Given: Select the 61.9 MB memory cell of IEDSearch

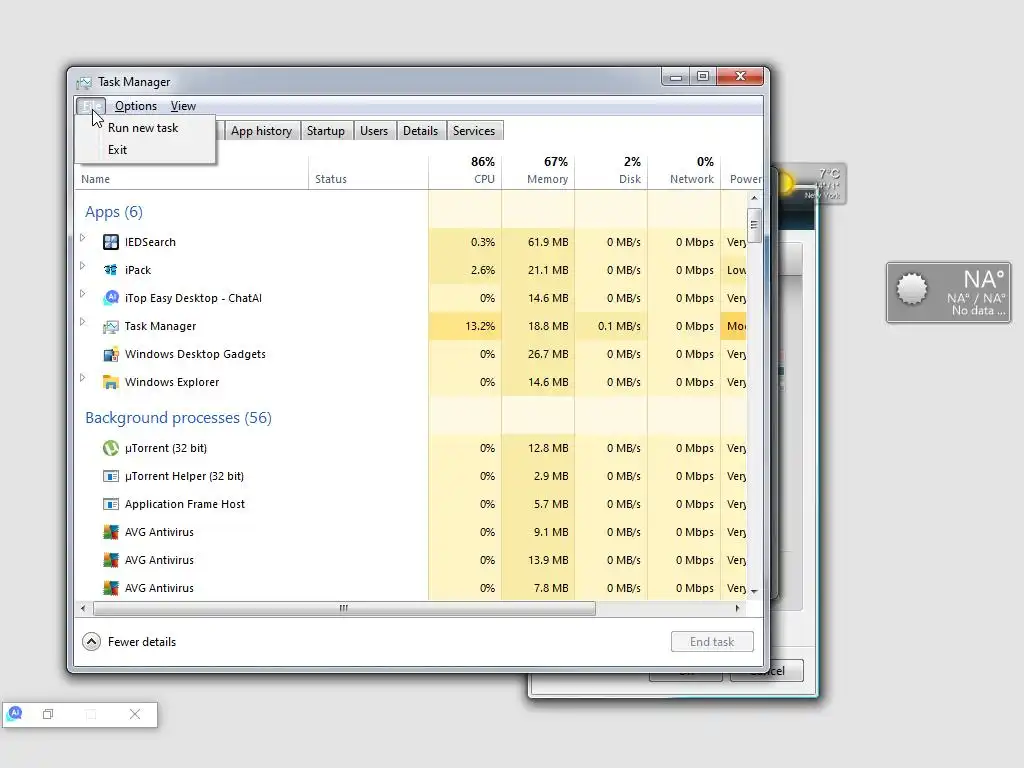Looking at the screenshot, I should 538,242.
